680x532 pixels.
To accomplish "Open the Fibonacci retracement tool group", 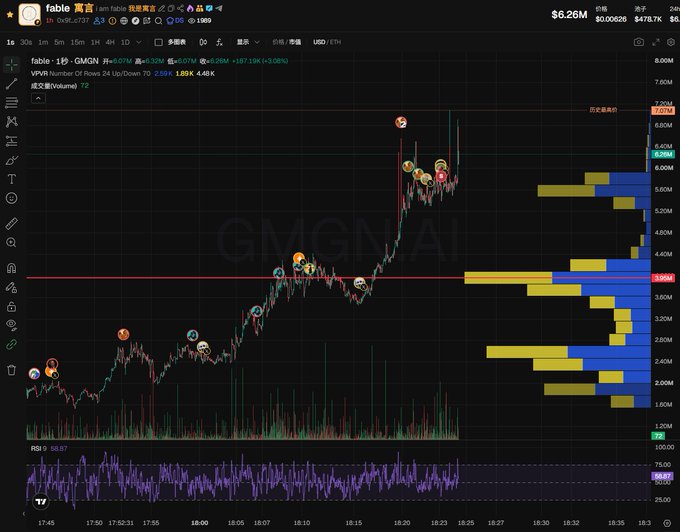I will click(x=12, y=103).
